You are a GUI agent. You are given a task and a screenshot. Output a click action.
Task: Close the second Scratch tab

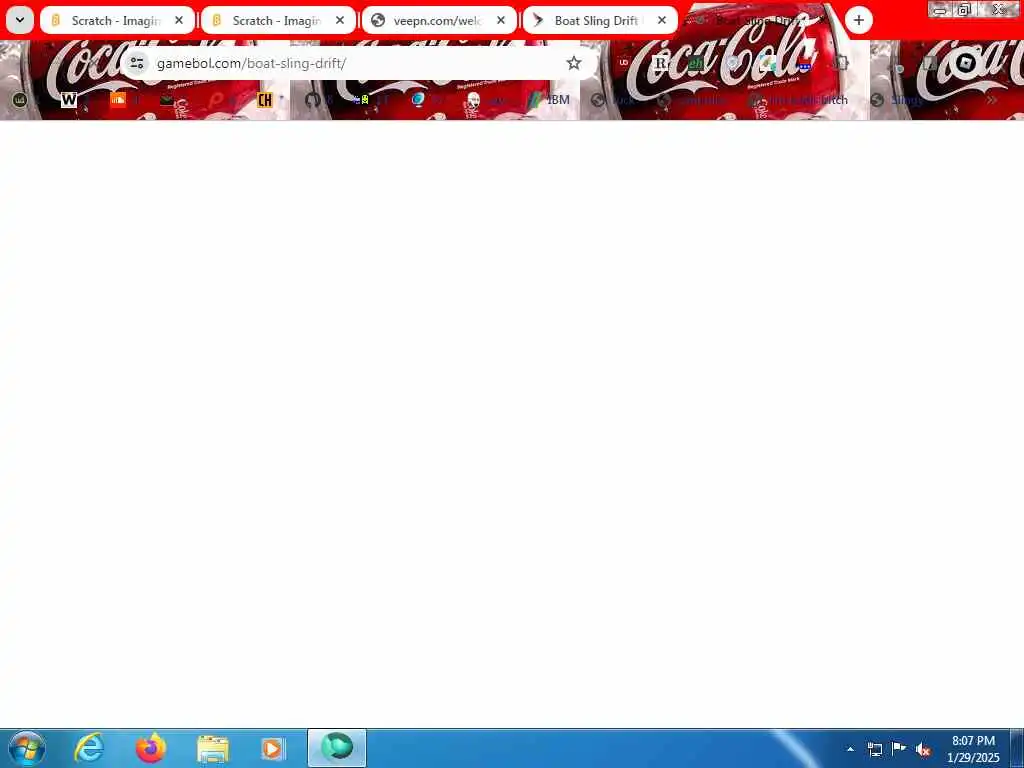click(x=340, y=20)
